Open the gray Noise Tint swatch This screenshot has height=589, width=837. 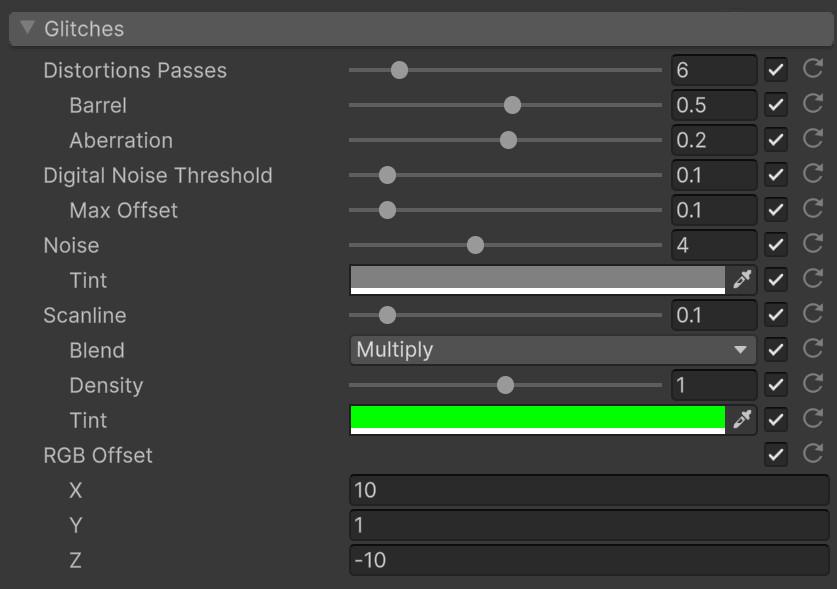(537, 279)
